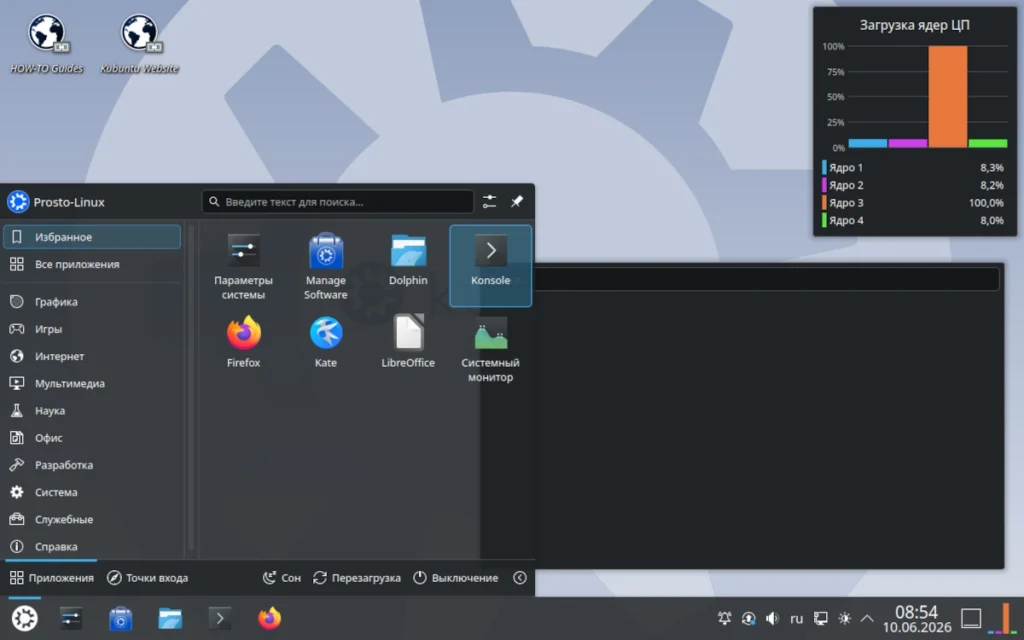Click the Ядро 1 legend entry
Screen dimensions: 1024x640
(913, 168)
